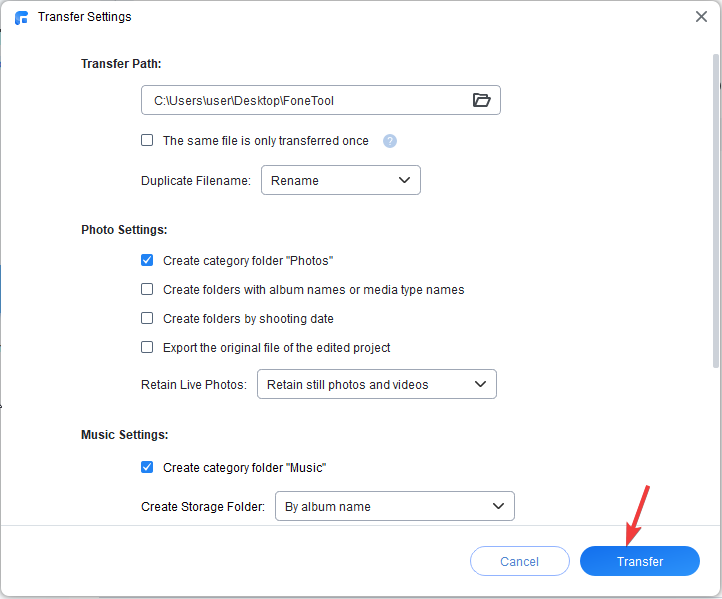
Task: Tick Create folders by shooting date
Action: click(147, 318)
